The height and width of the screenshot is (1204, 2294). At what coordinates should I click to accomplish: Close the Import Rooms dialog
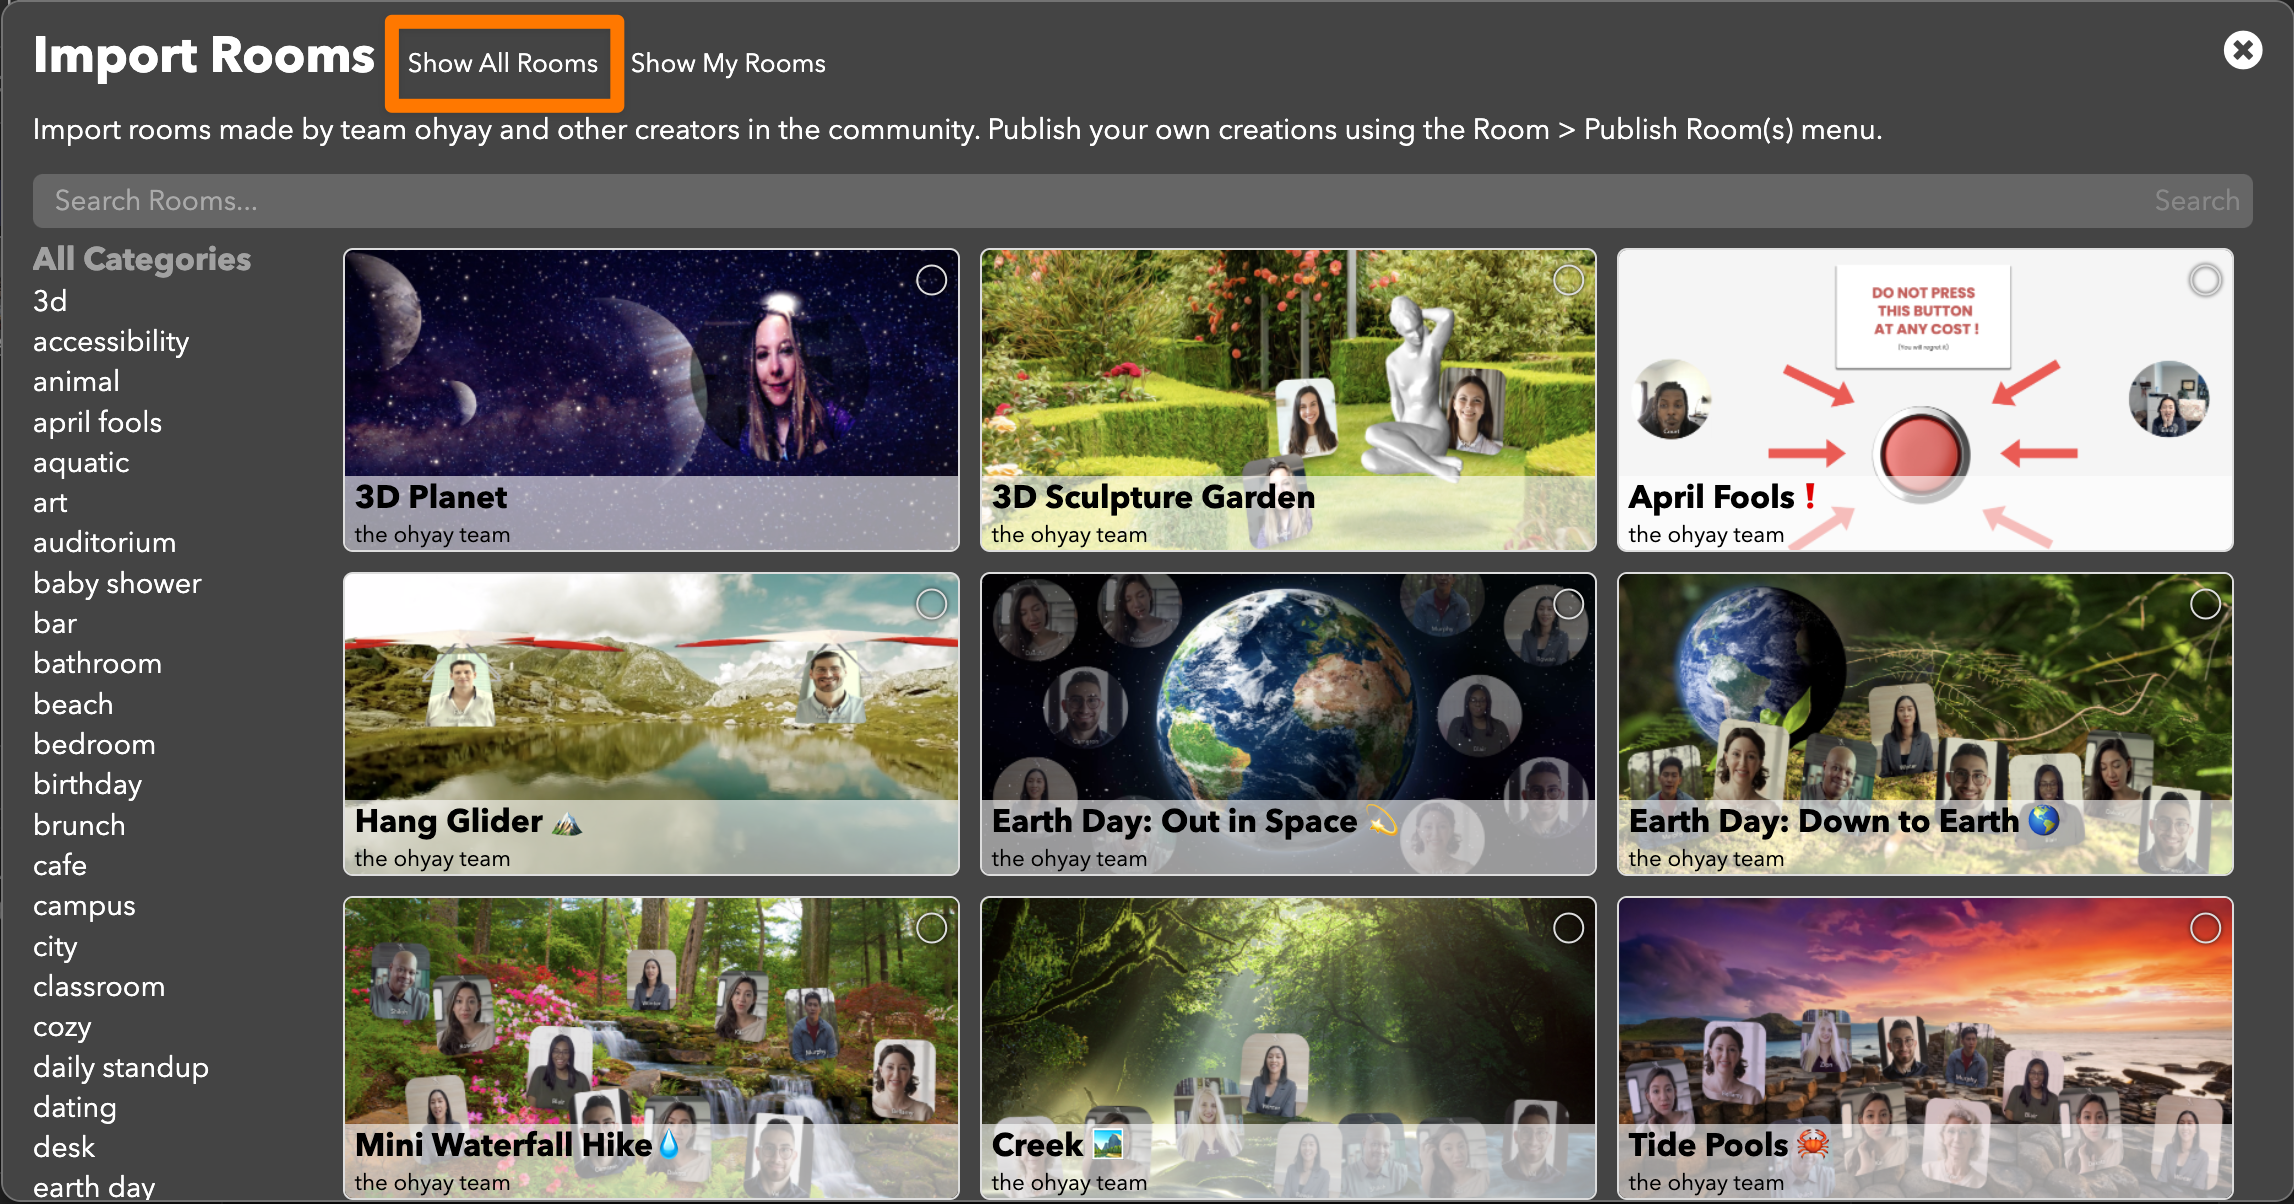pos(2242,50)
